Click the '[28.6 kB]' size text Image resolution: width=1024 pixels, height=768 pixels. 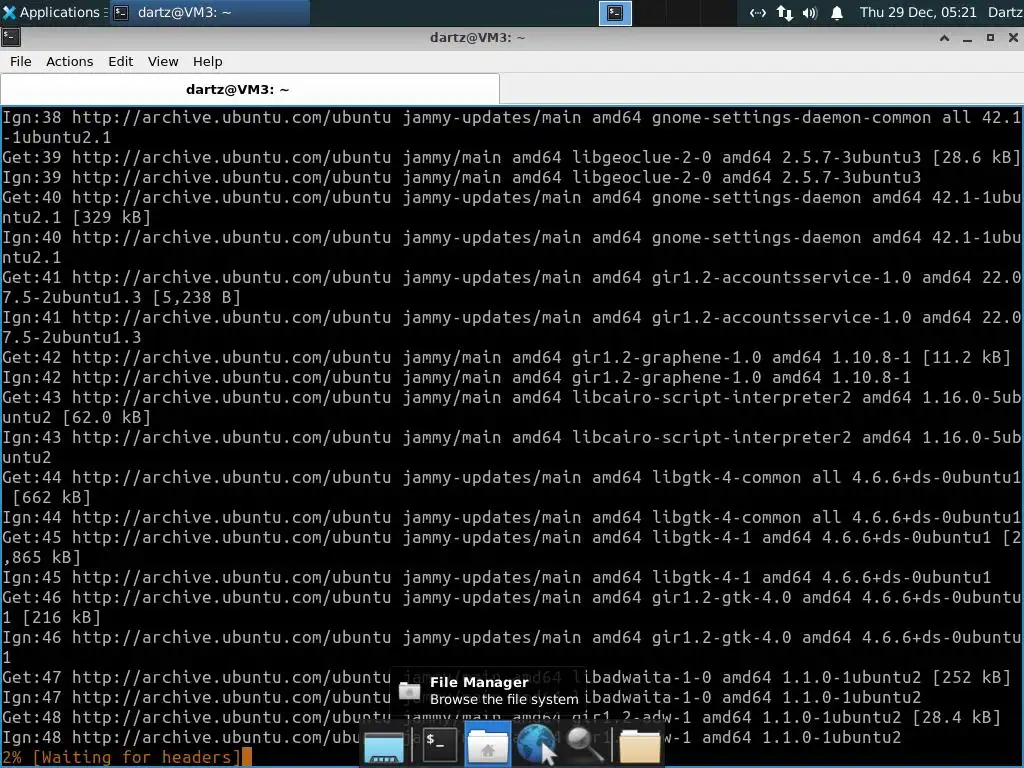[x=976, y=157]
